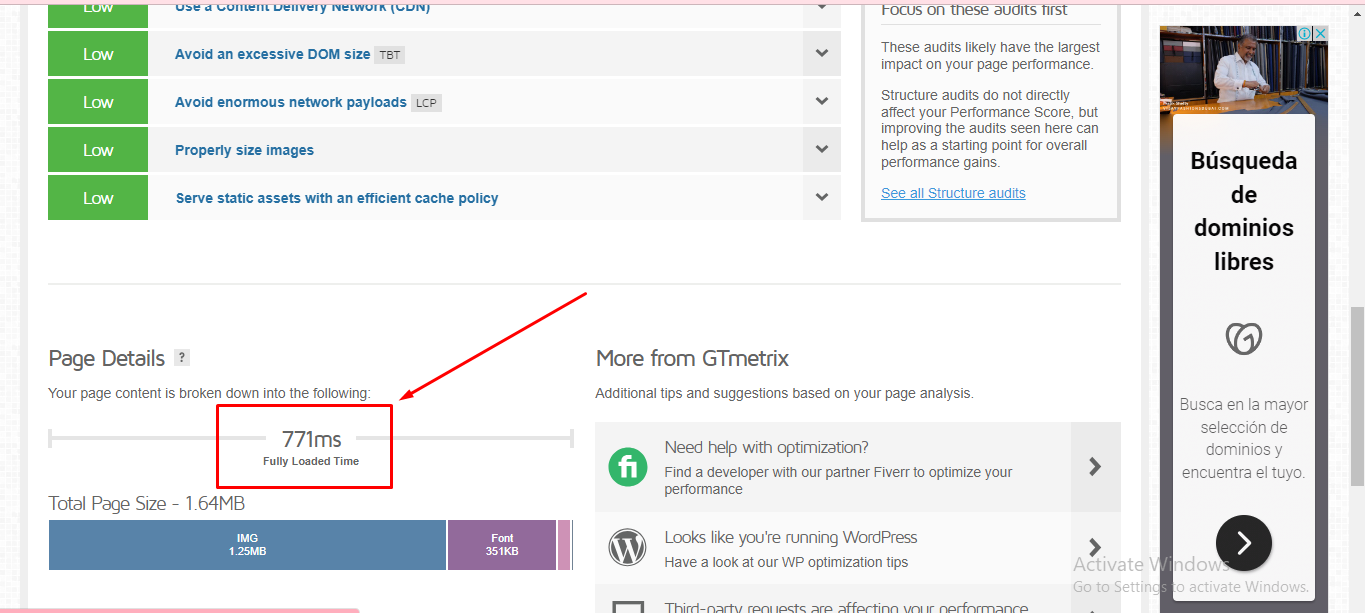Viewport: 1365px width, 613px height.
Task: Click the ad info icon on the banner
Action: tap(1305, 34)
